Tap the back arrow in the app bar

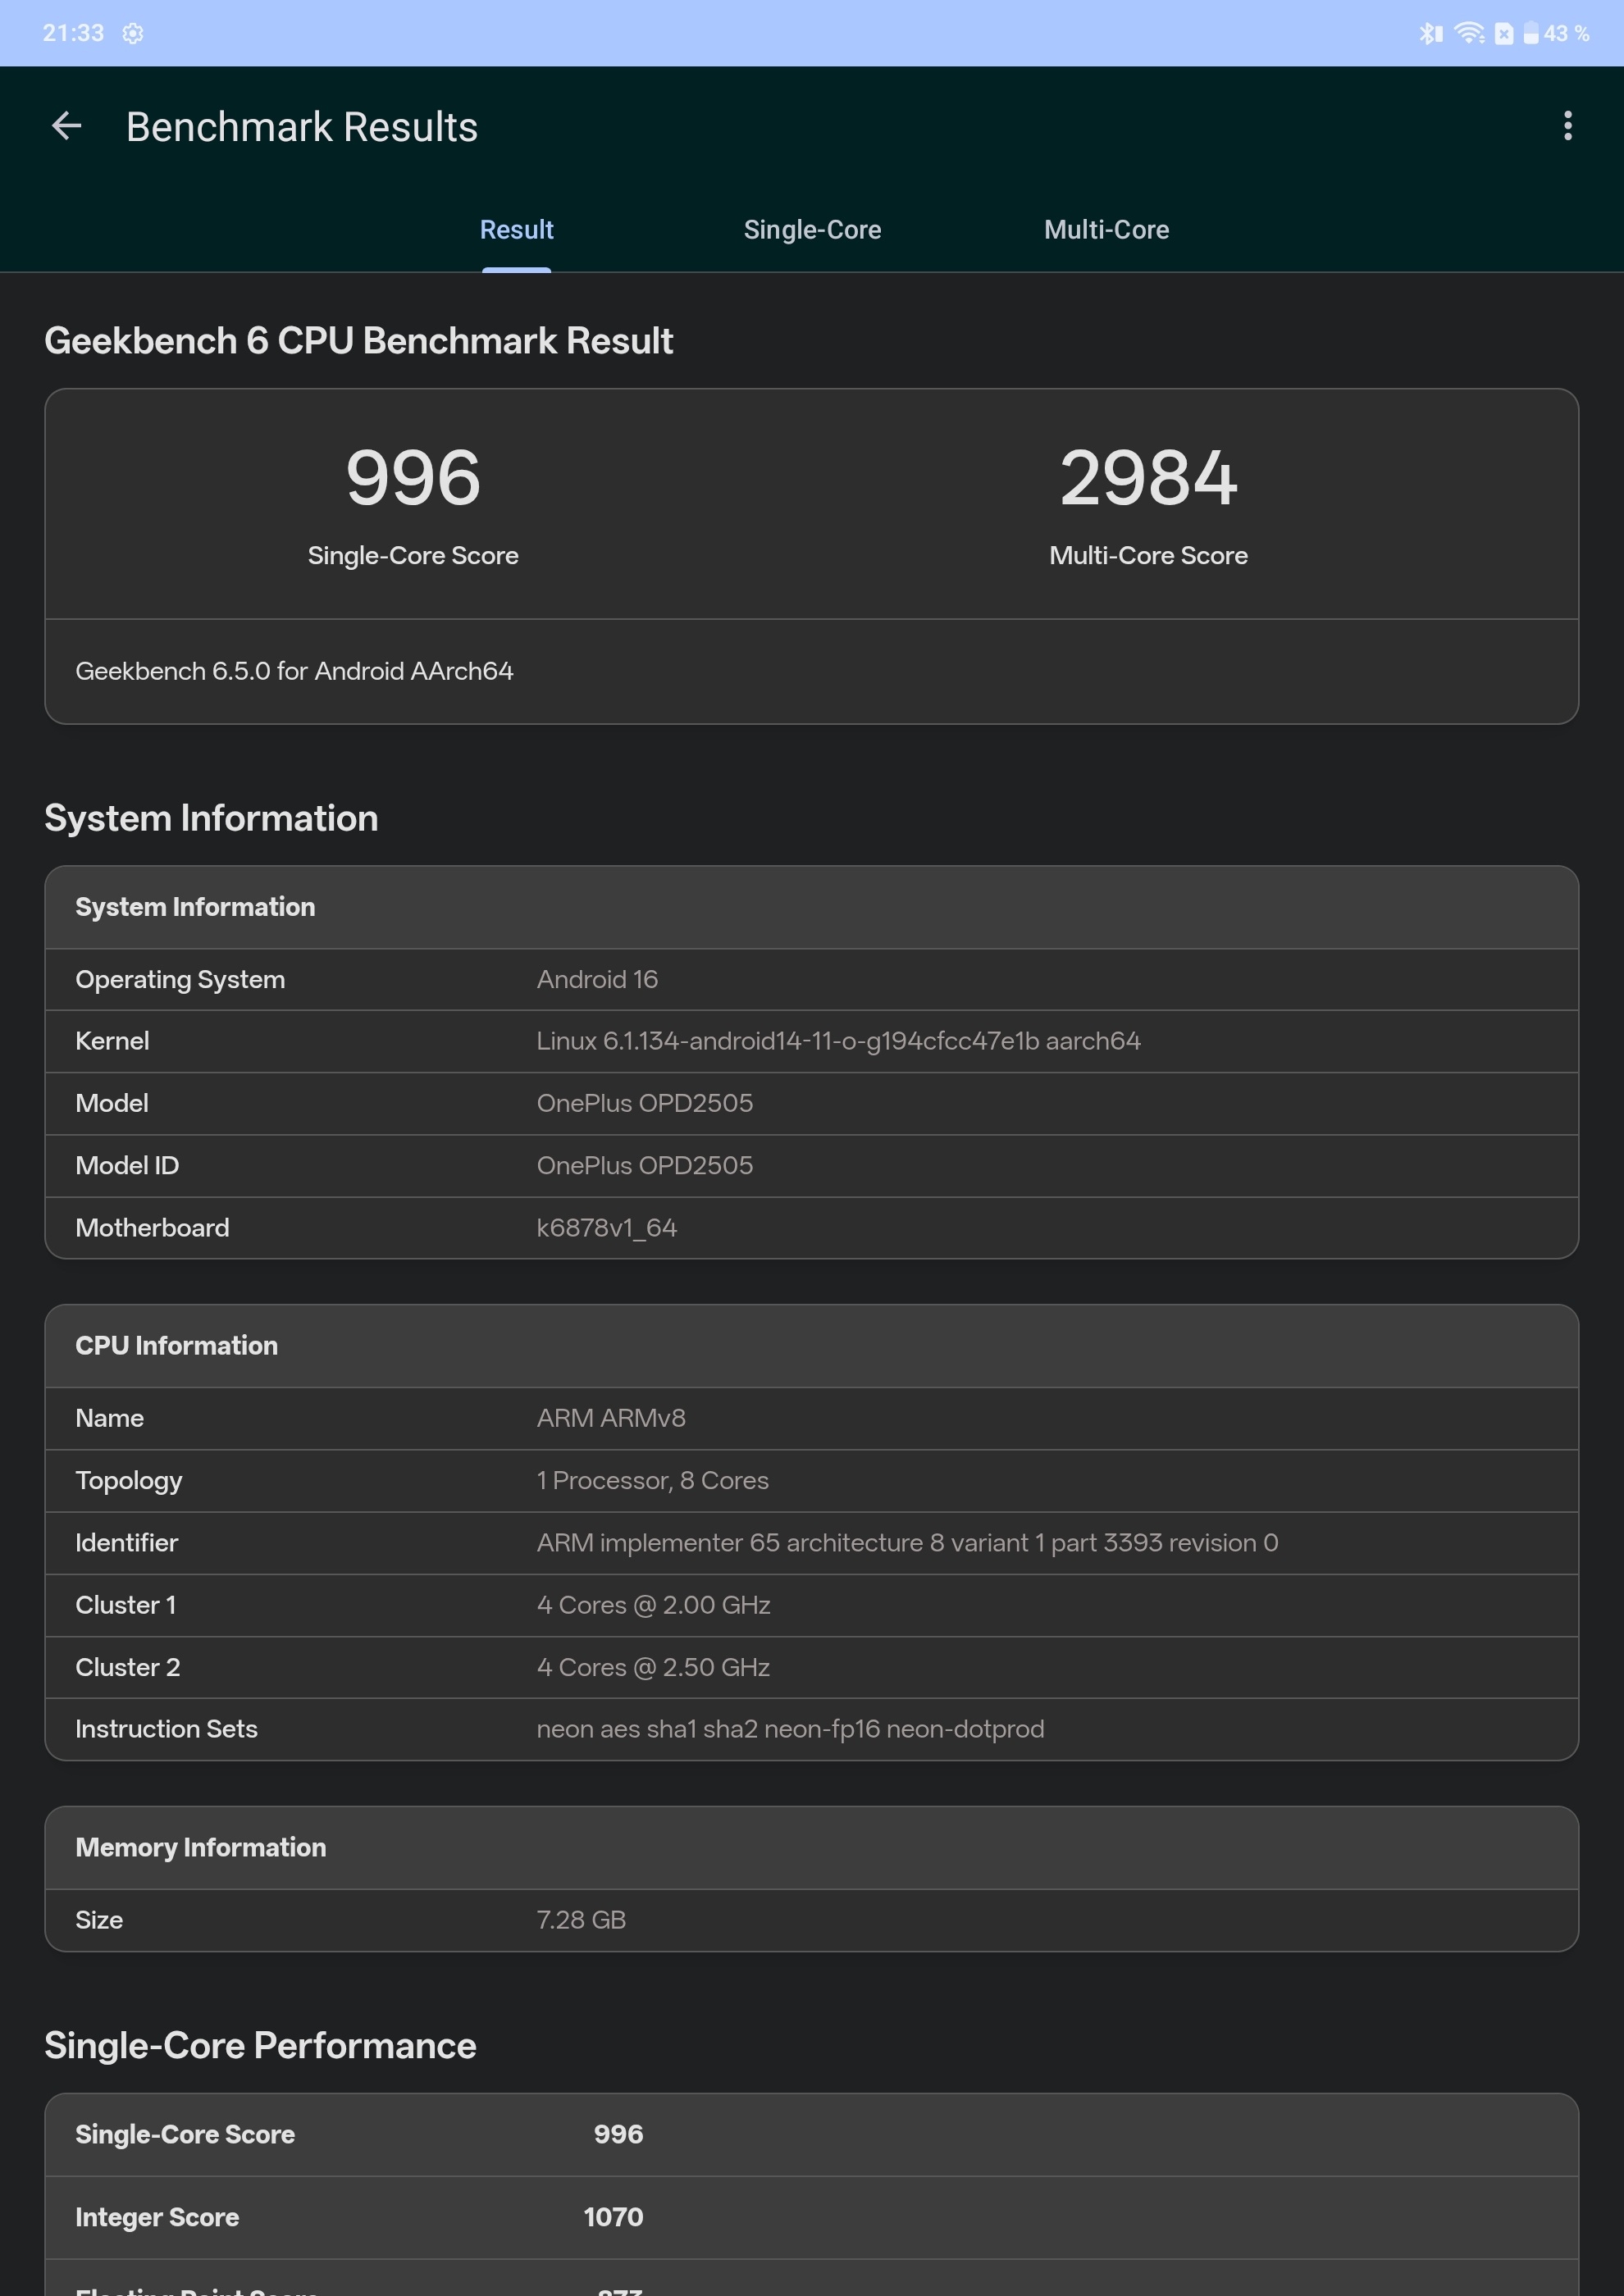[x=66, y=125]
